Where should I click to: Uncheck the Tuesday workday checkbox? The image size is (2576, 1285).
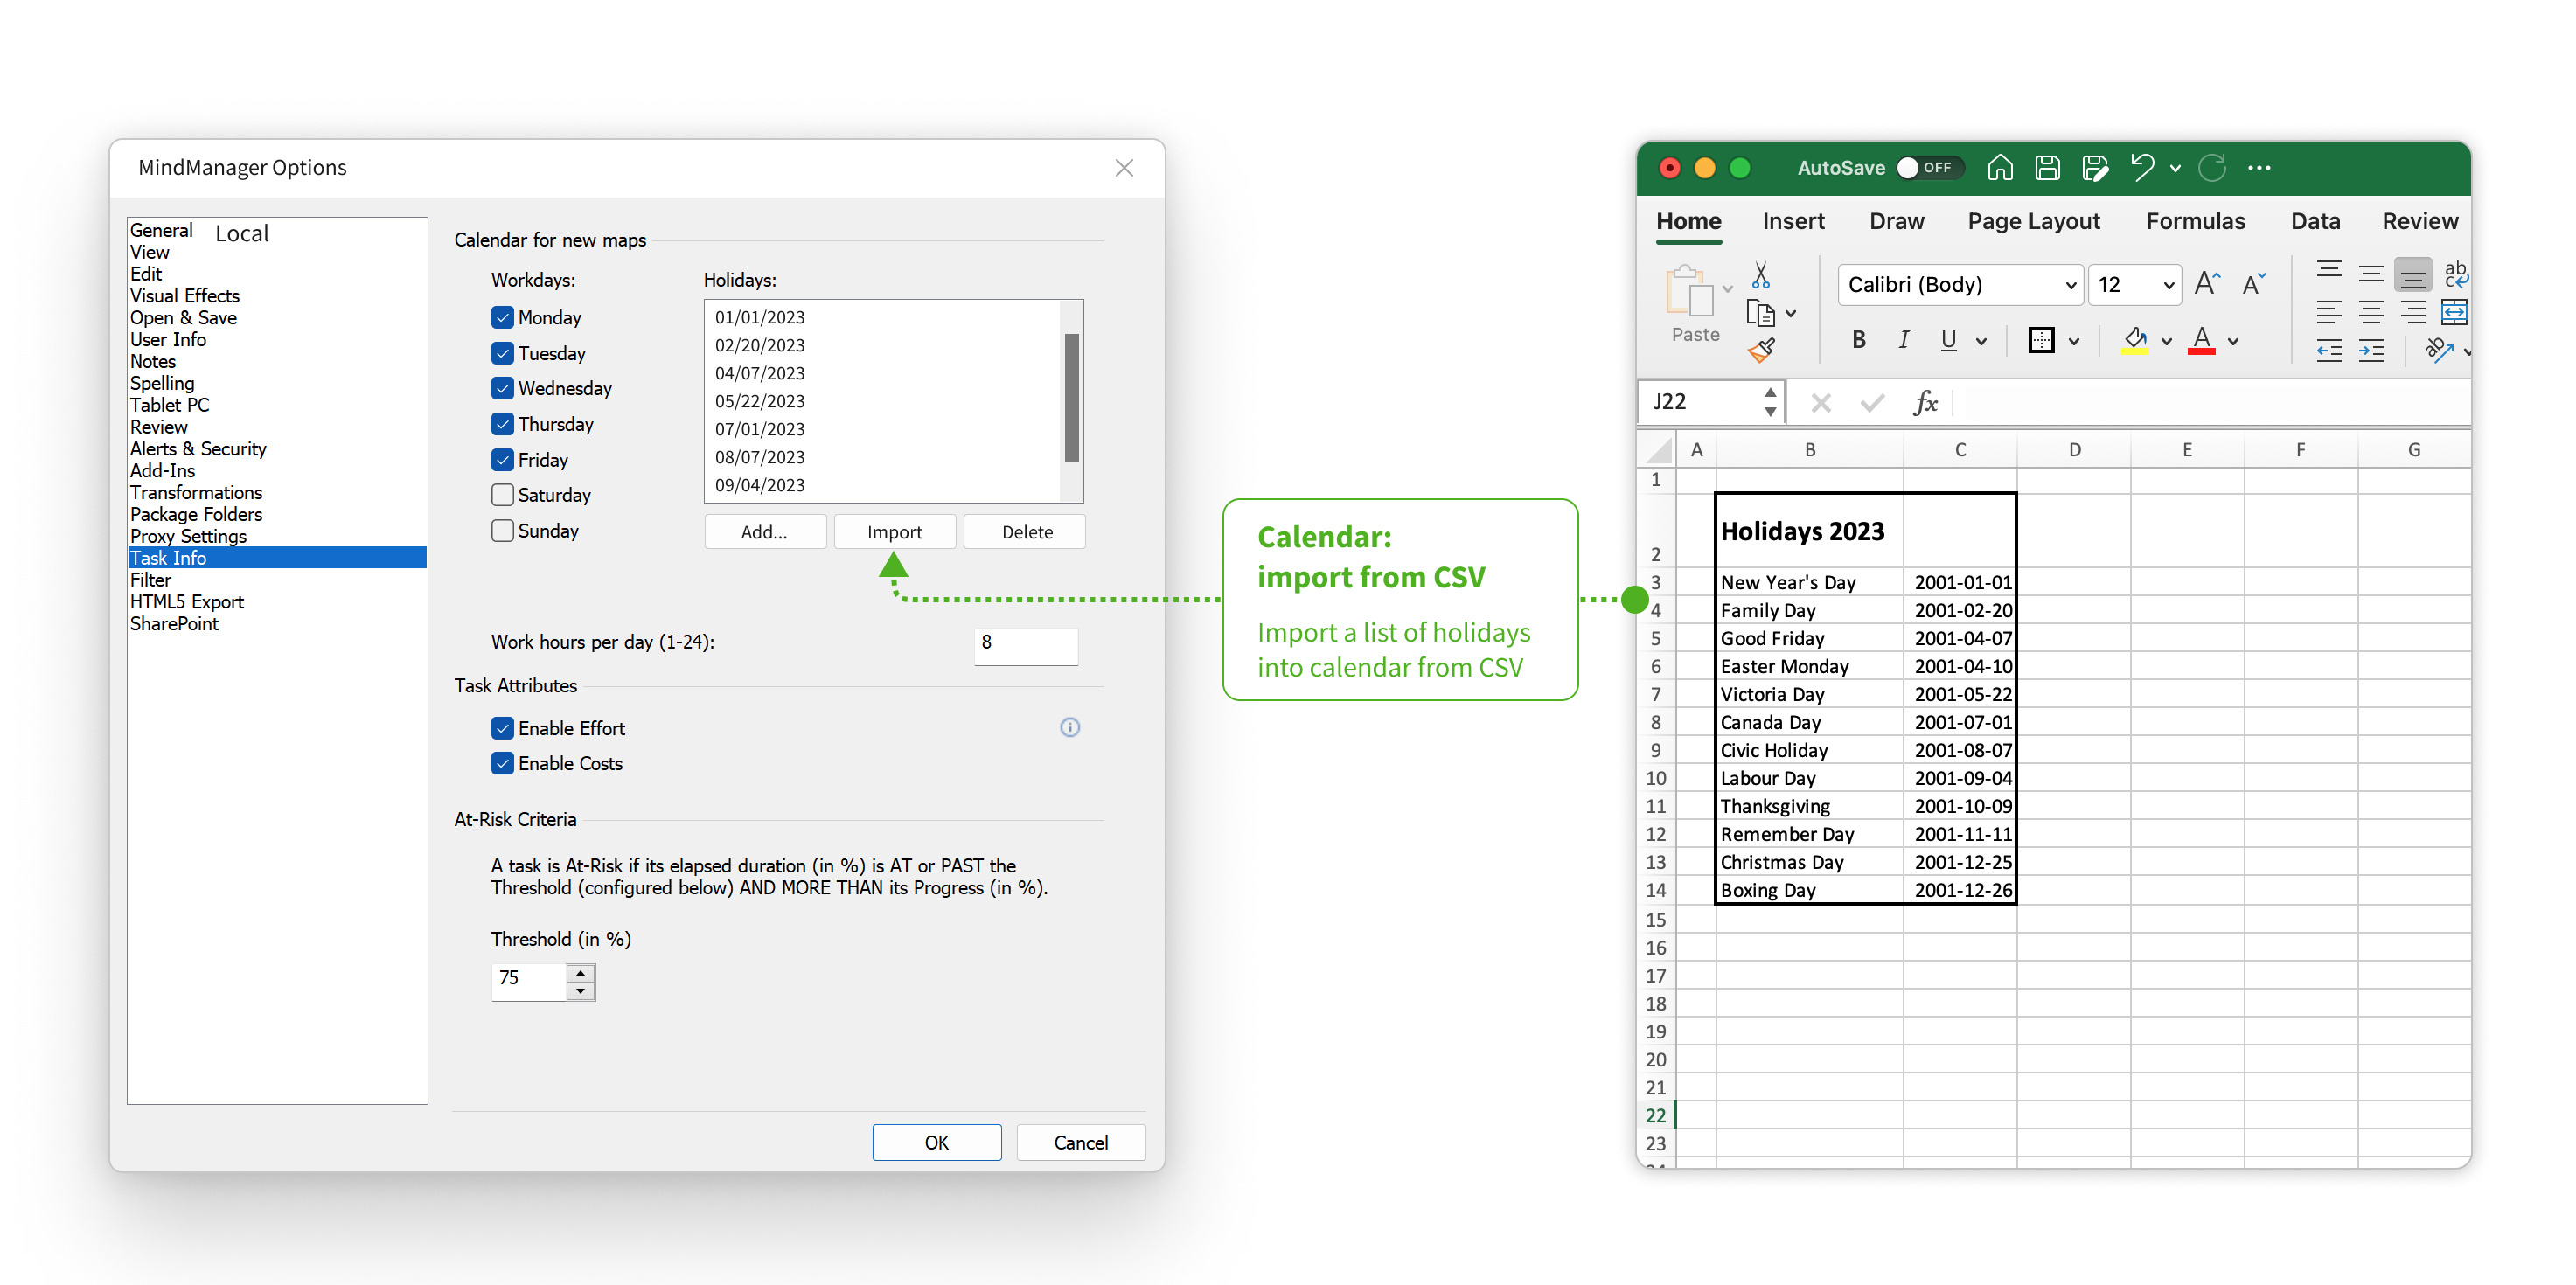tap(502, 353)
